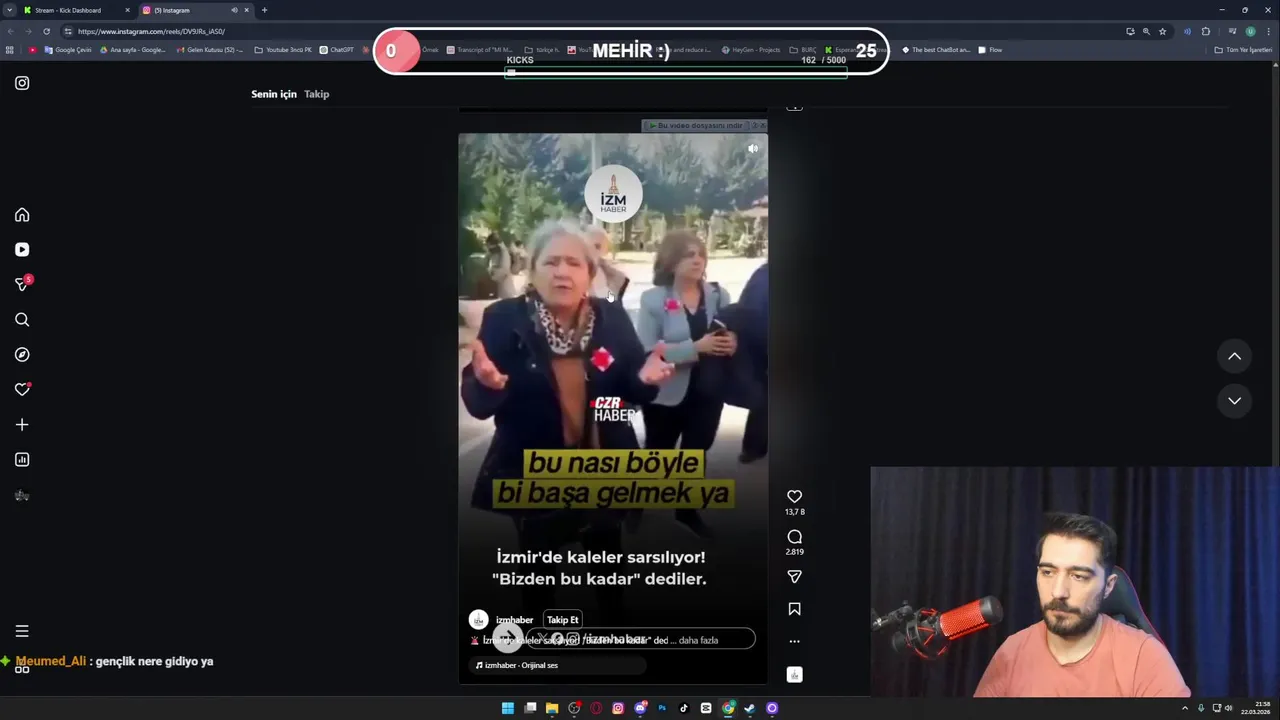Select the Senin için tab

(274, 94)
